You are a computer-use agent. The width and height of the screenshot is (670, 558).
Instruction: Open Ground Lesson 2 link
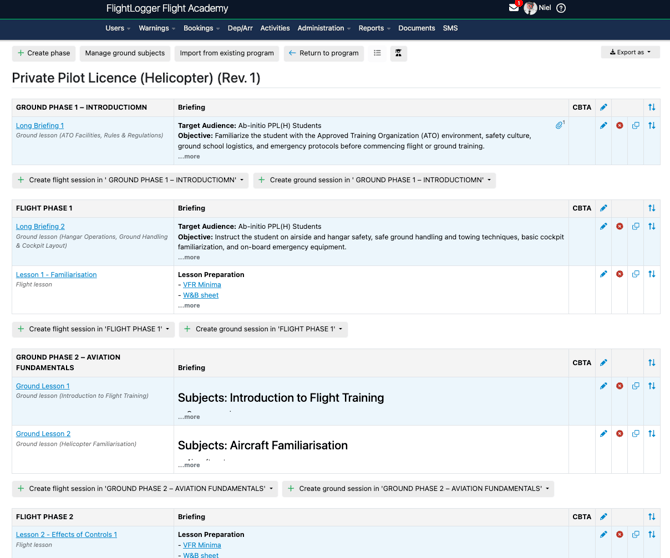[43, 434]
